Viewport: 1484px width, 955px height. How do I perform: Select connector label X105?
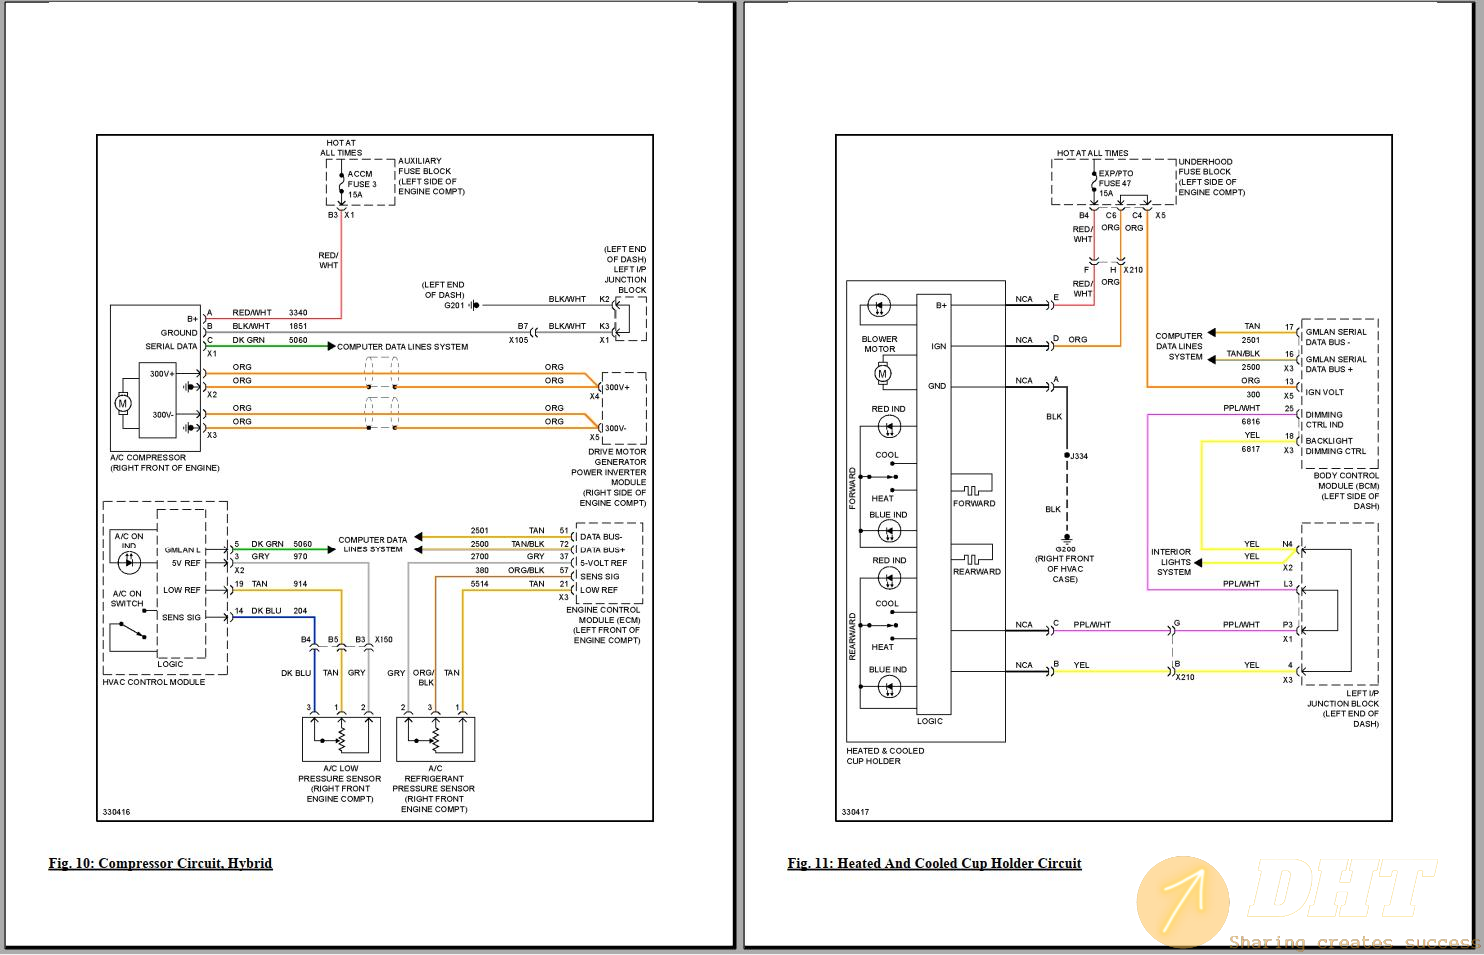click(518, 340)
